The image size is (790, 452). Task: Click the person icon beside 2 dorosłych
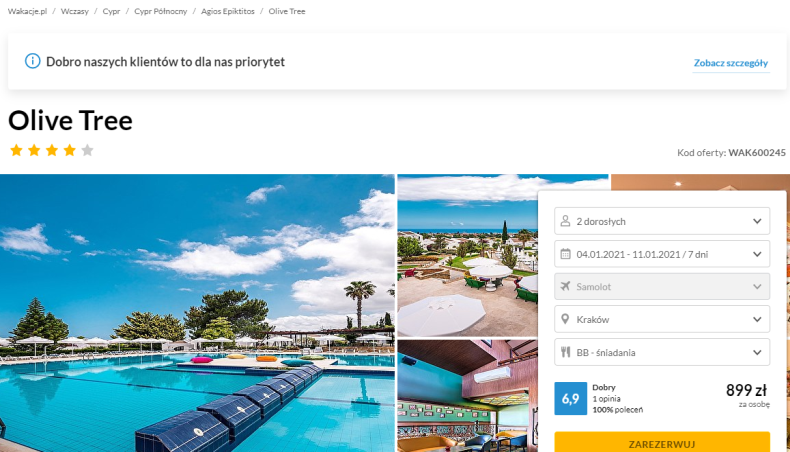click(565, 221)
